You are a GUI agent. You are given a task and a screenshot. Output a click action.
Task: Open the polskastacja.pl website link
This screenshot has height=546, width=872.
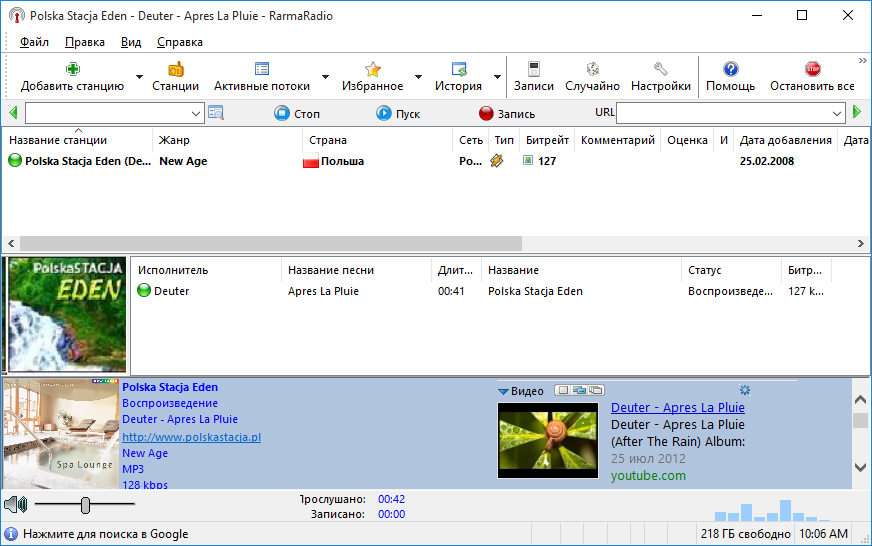pyautogui.click(x=191, y=437)
